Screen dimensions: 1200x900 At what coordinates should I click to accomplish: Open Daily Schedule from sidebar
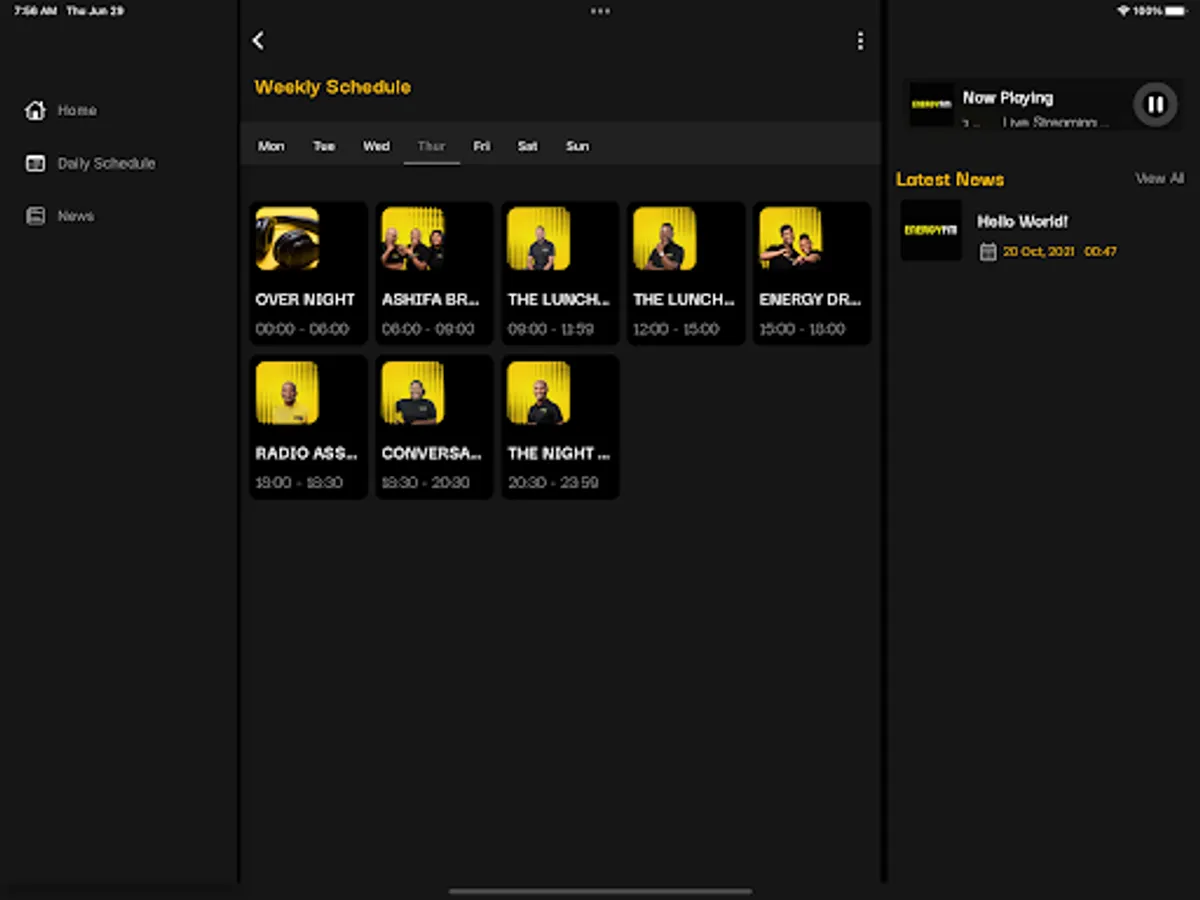pos(106,163)
